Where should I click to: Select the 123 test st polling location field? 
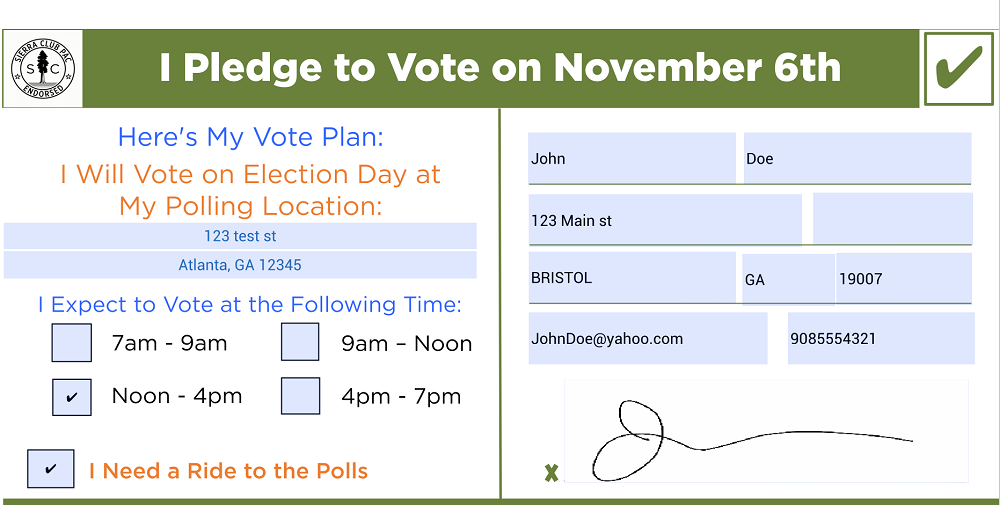click(x=240, y=236)
